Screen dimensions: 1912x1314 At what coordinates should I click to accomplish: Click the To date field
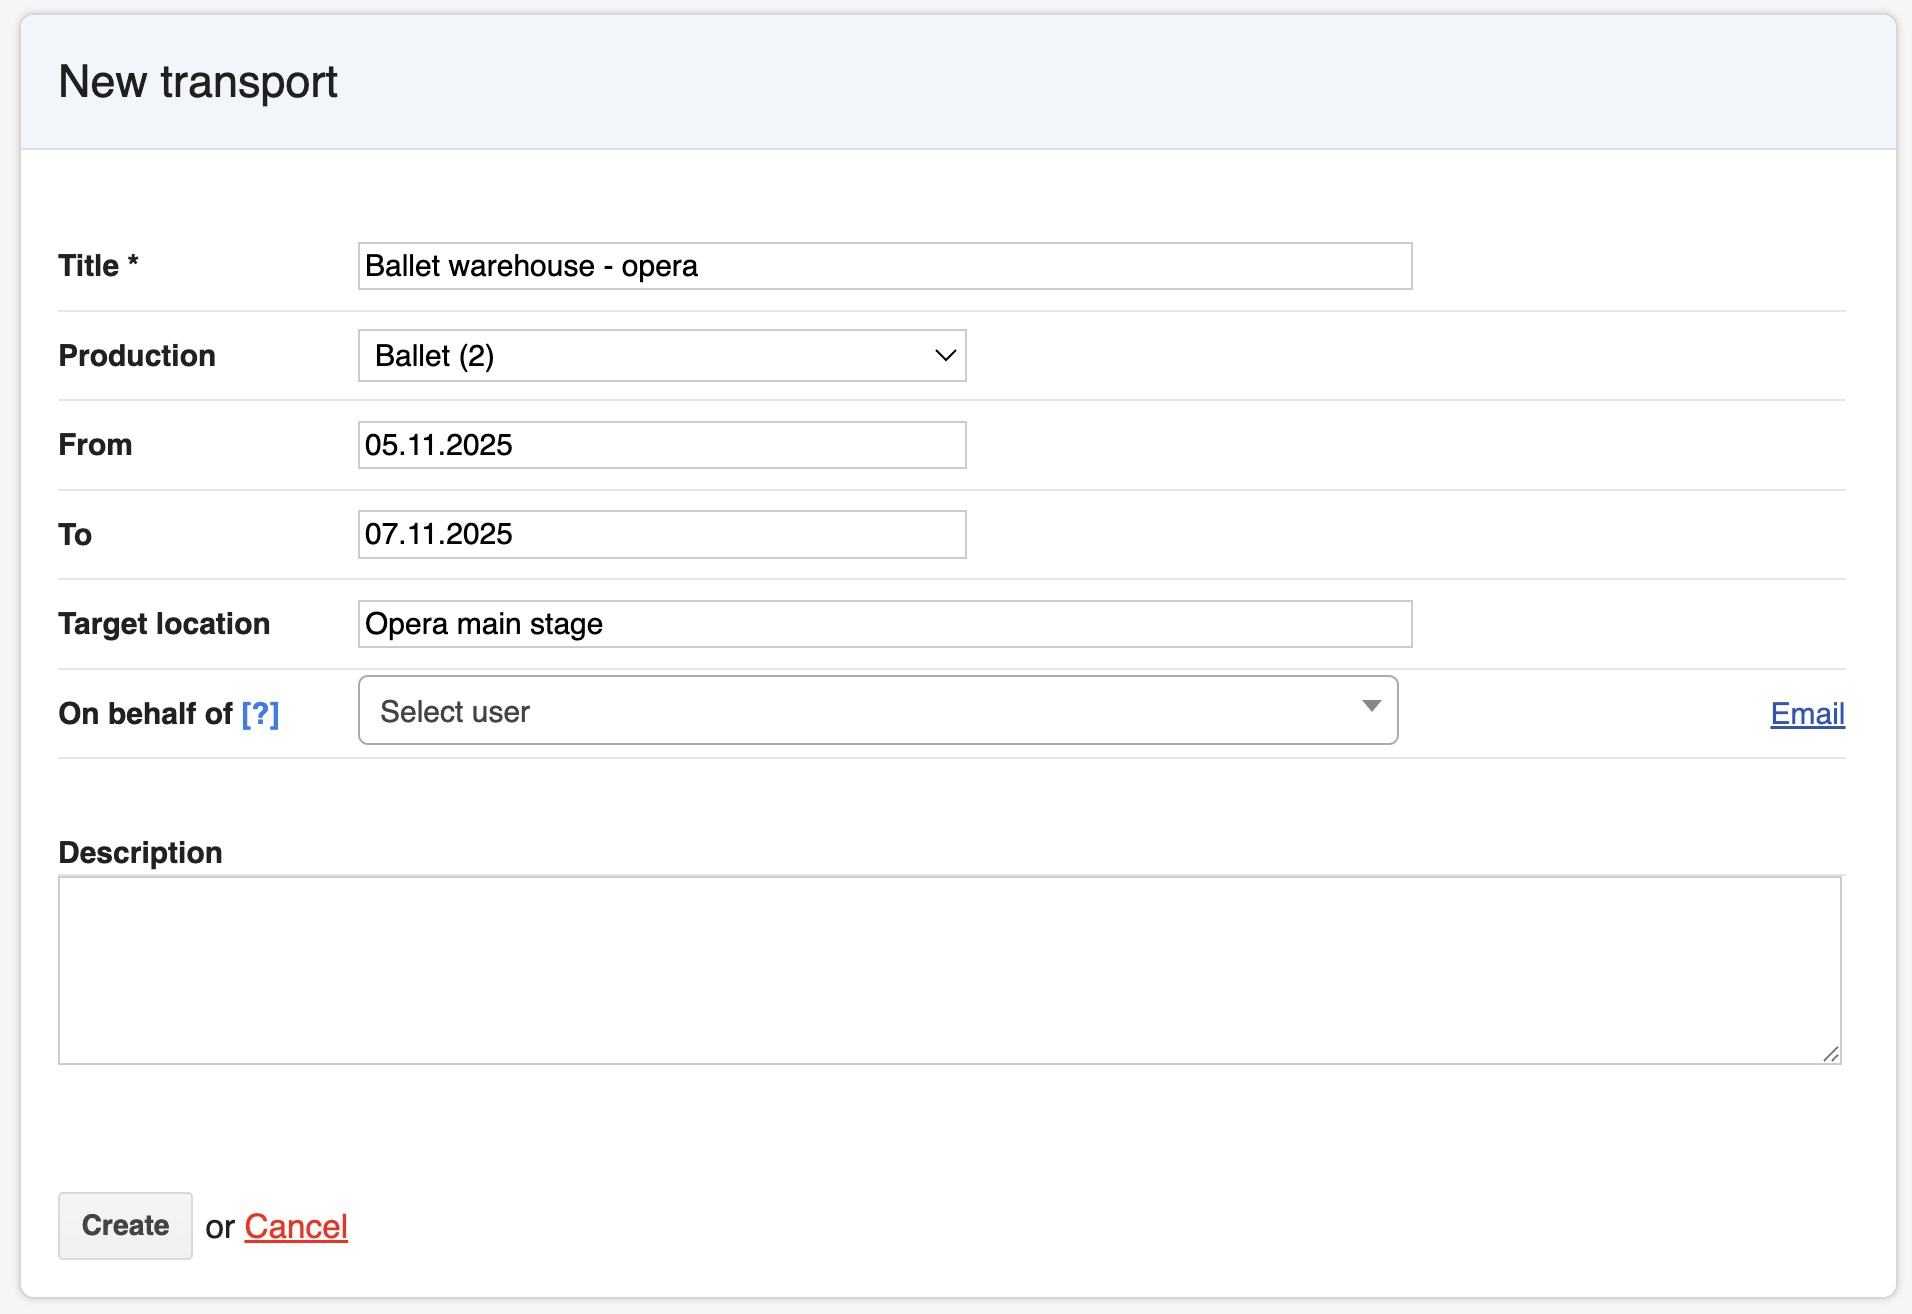coord(661,534)
